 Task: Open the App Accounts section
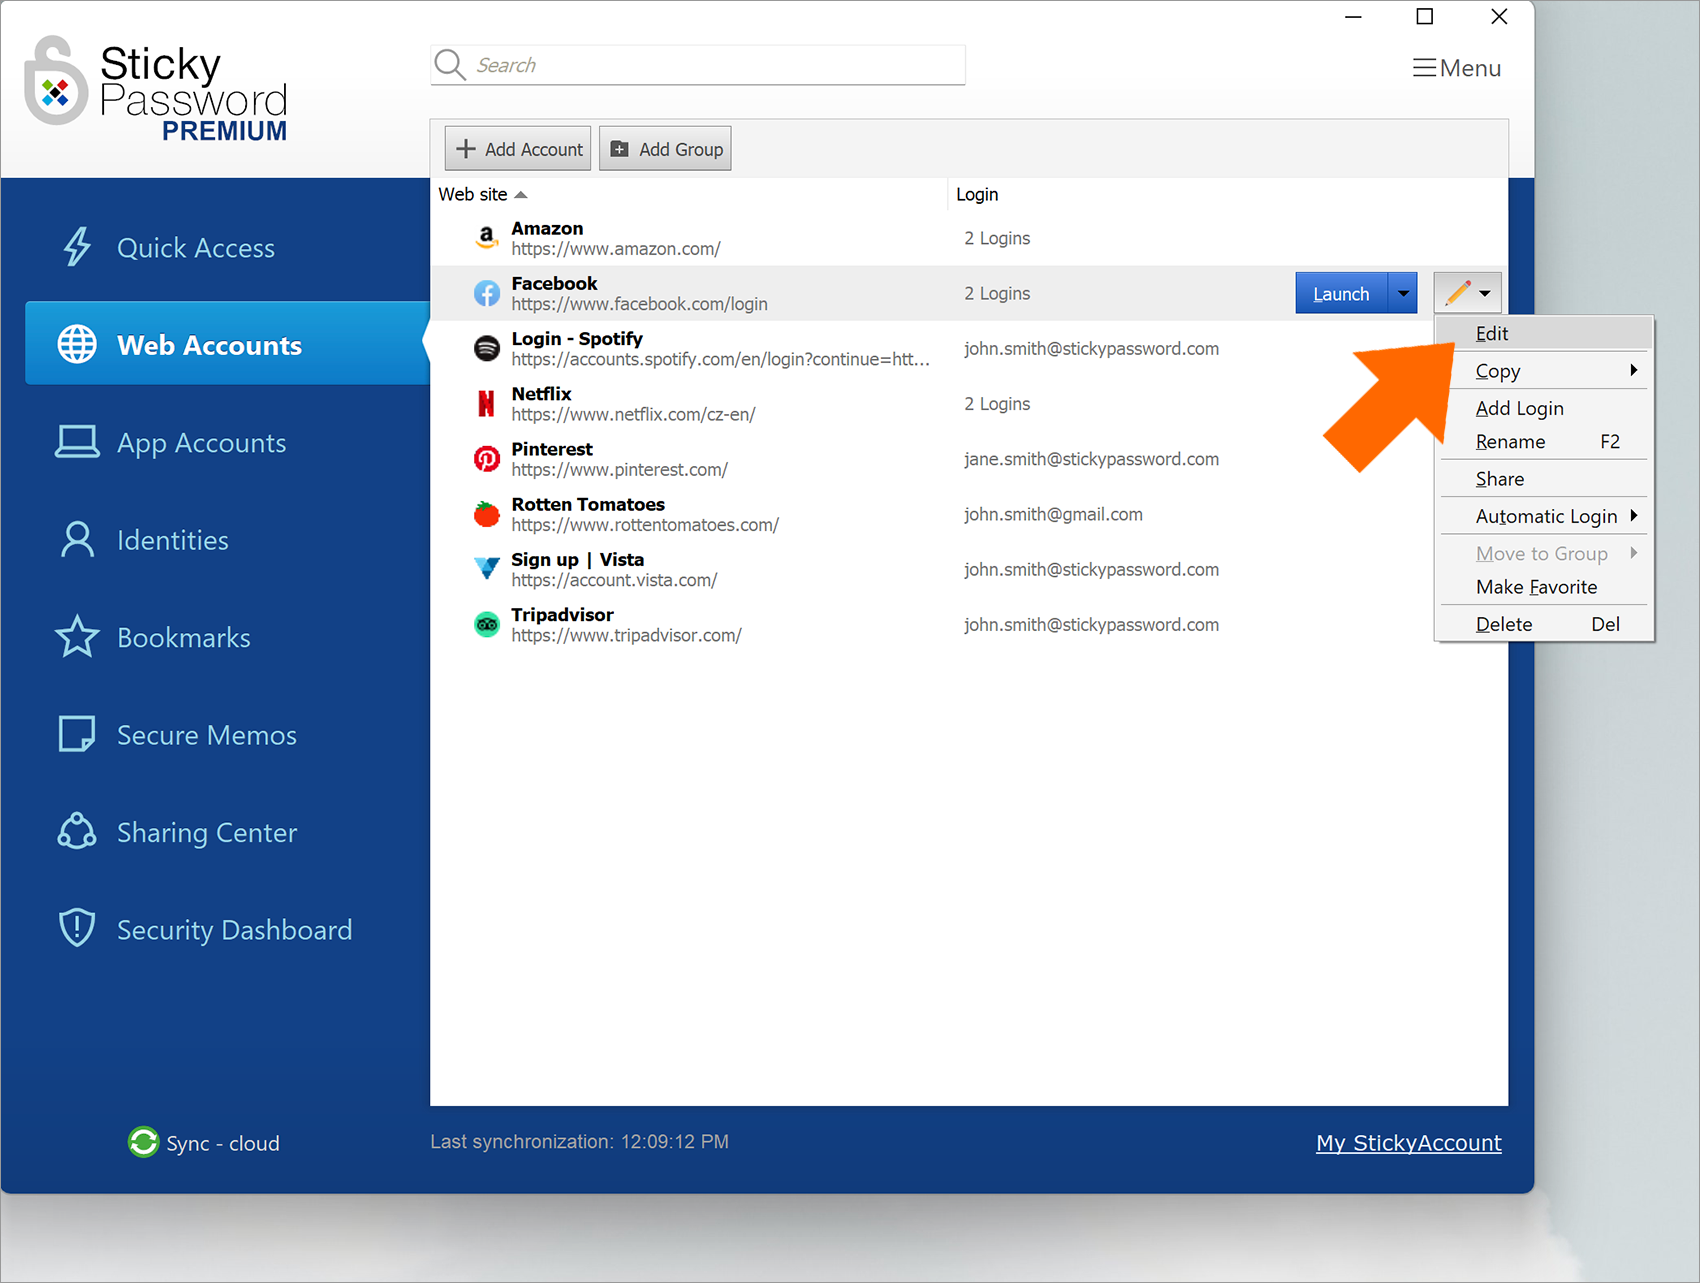pos(202,442)
